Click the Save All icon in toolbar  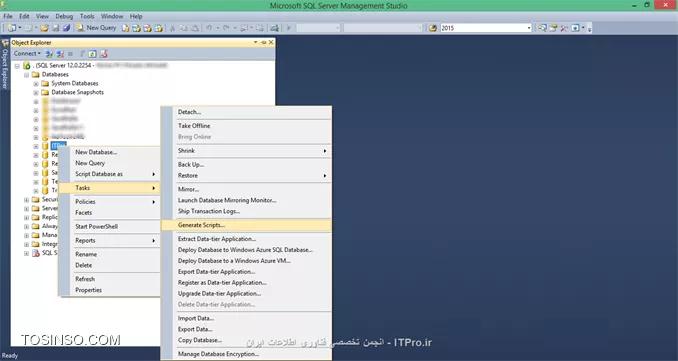click(66, 28)
